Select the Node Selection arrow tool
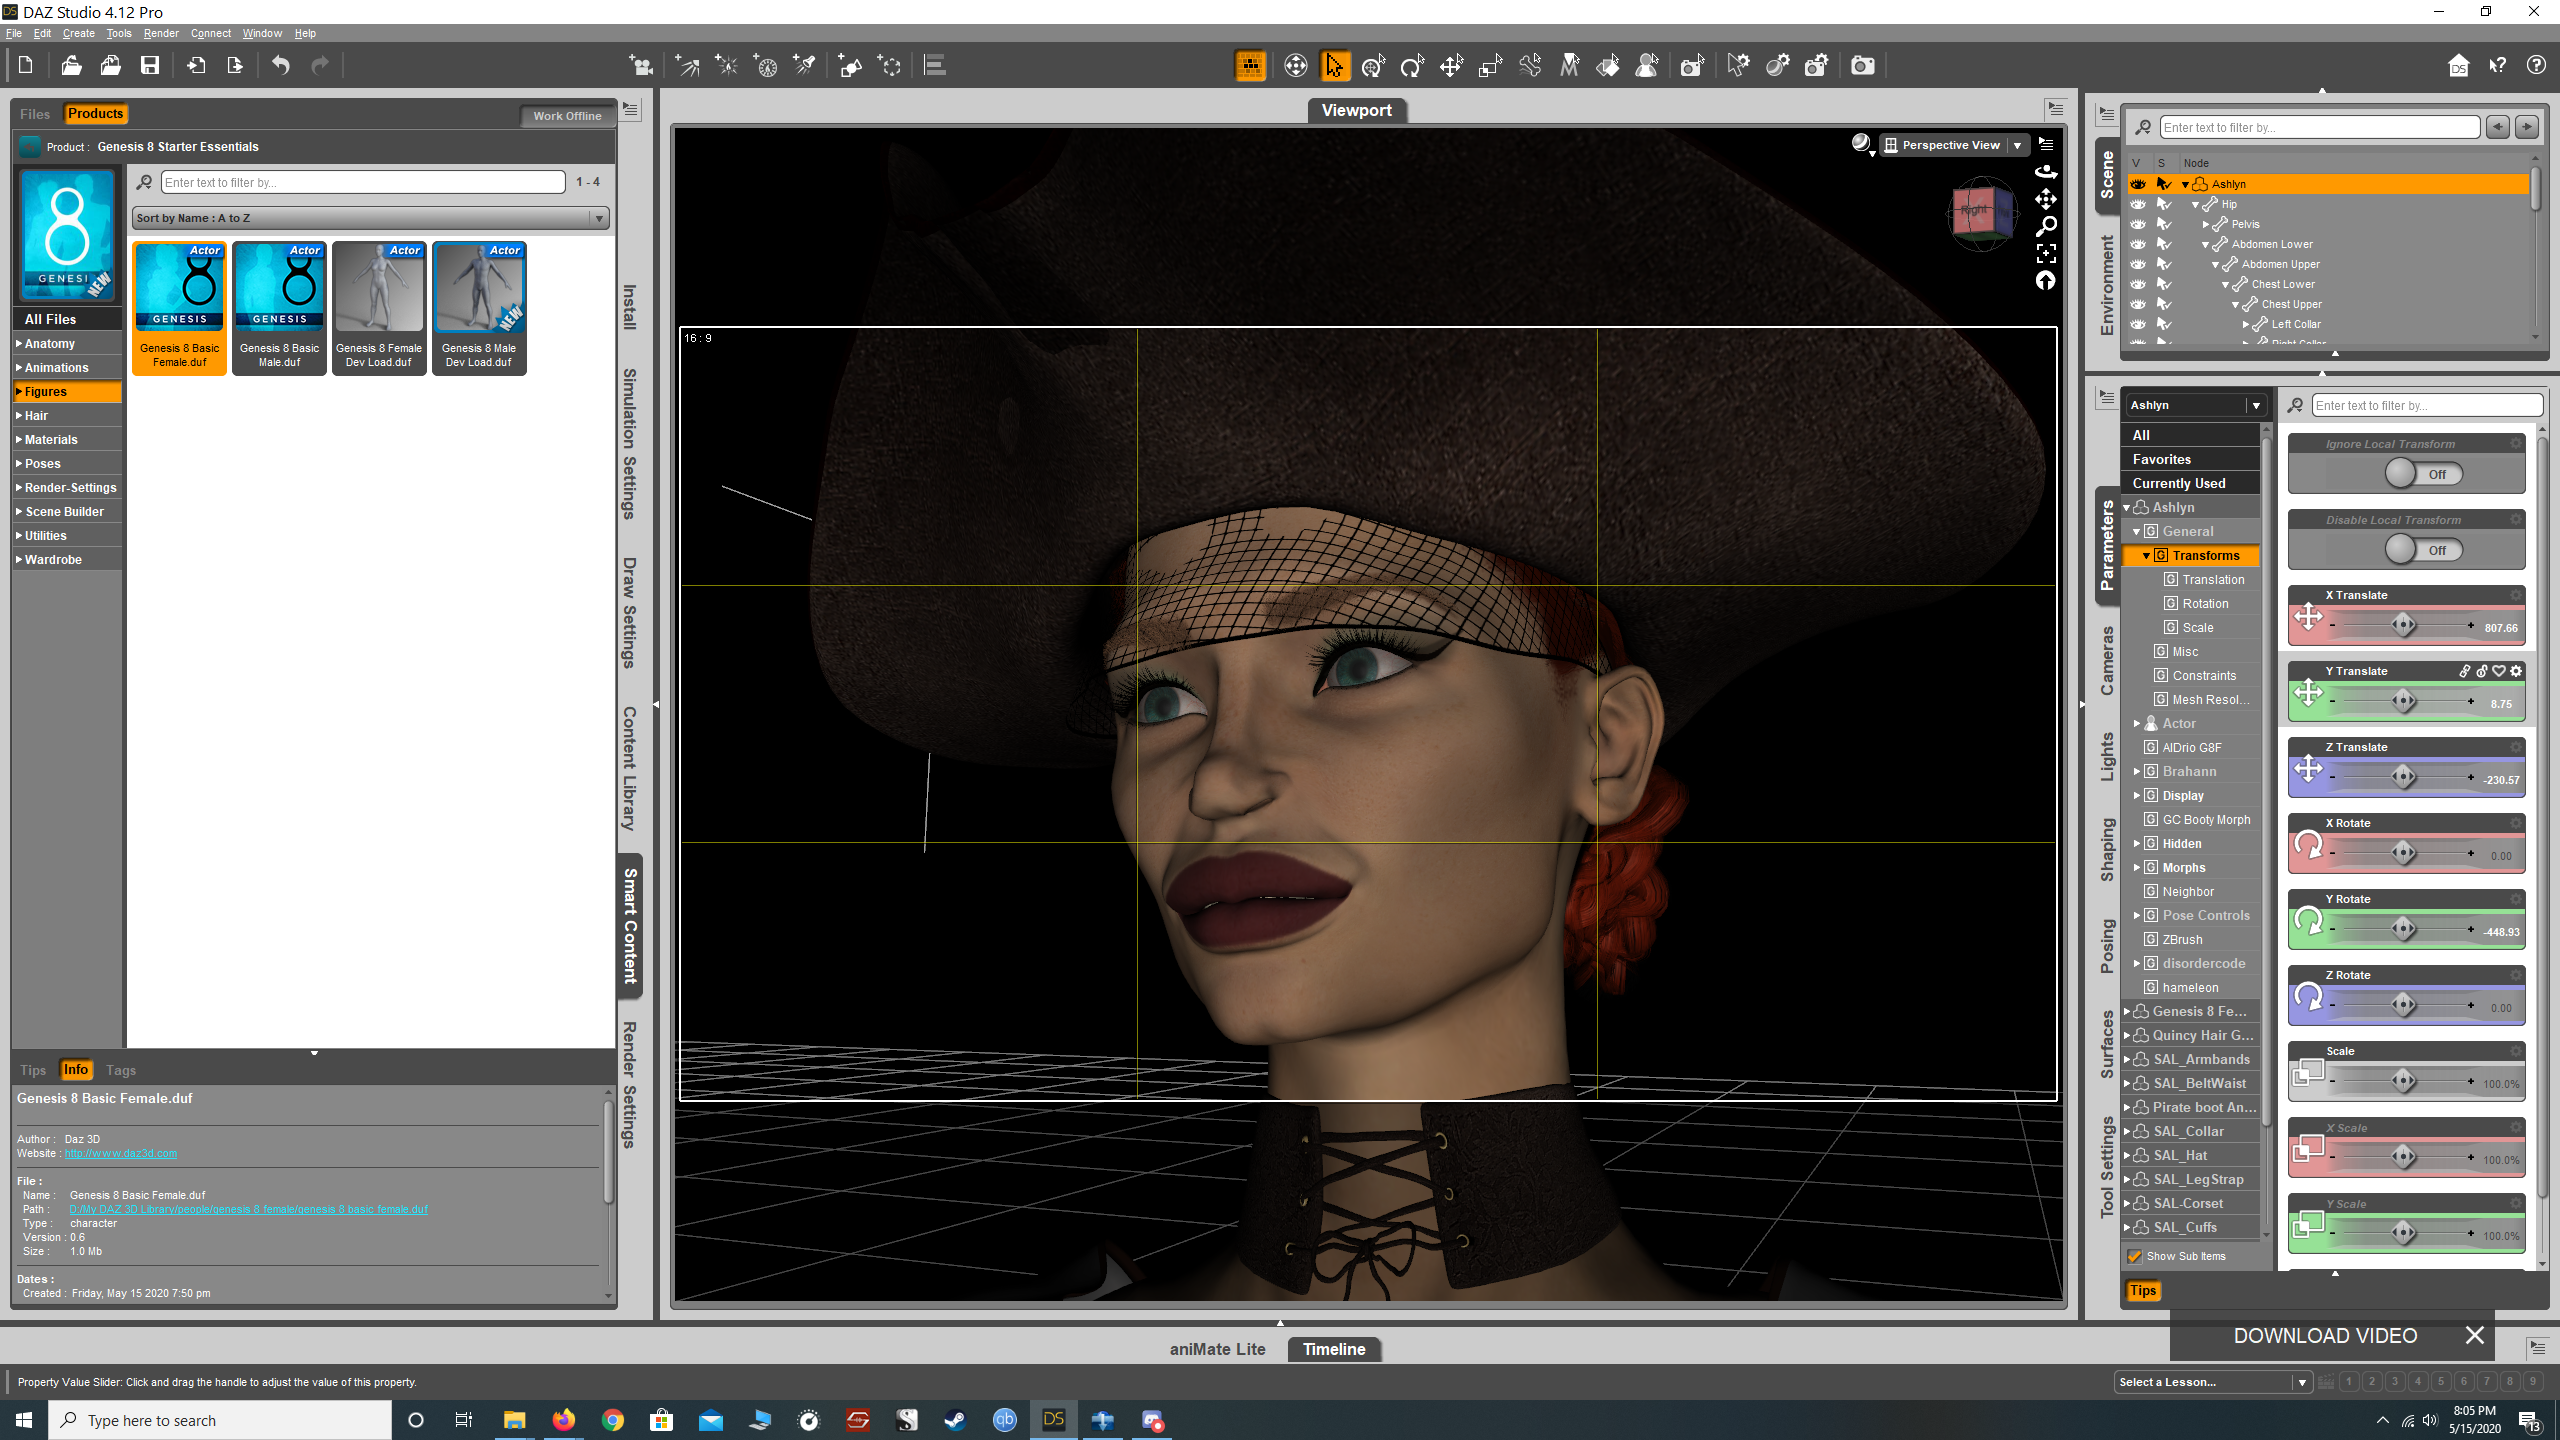Screen dimensions: 2560x1440 coord(1335,66)
